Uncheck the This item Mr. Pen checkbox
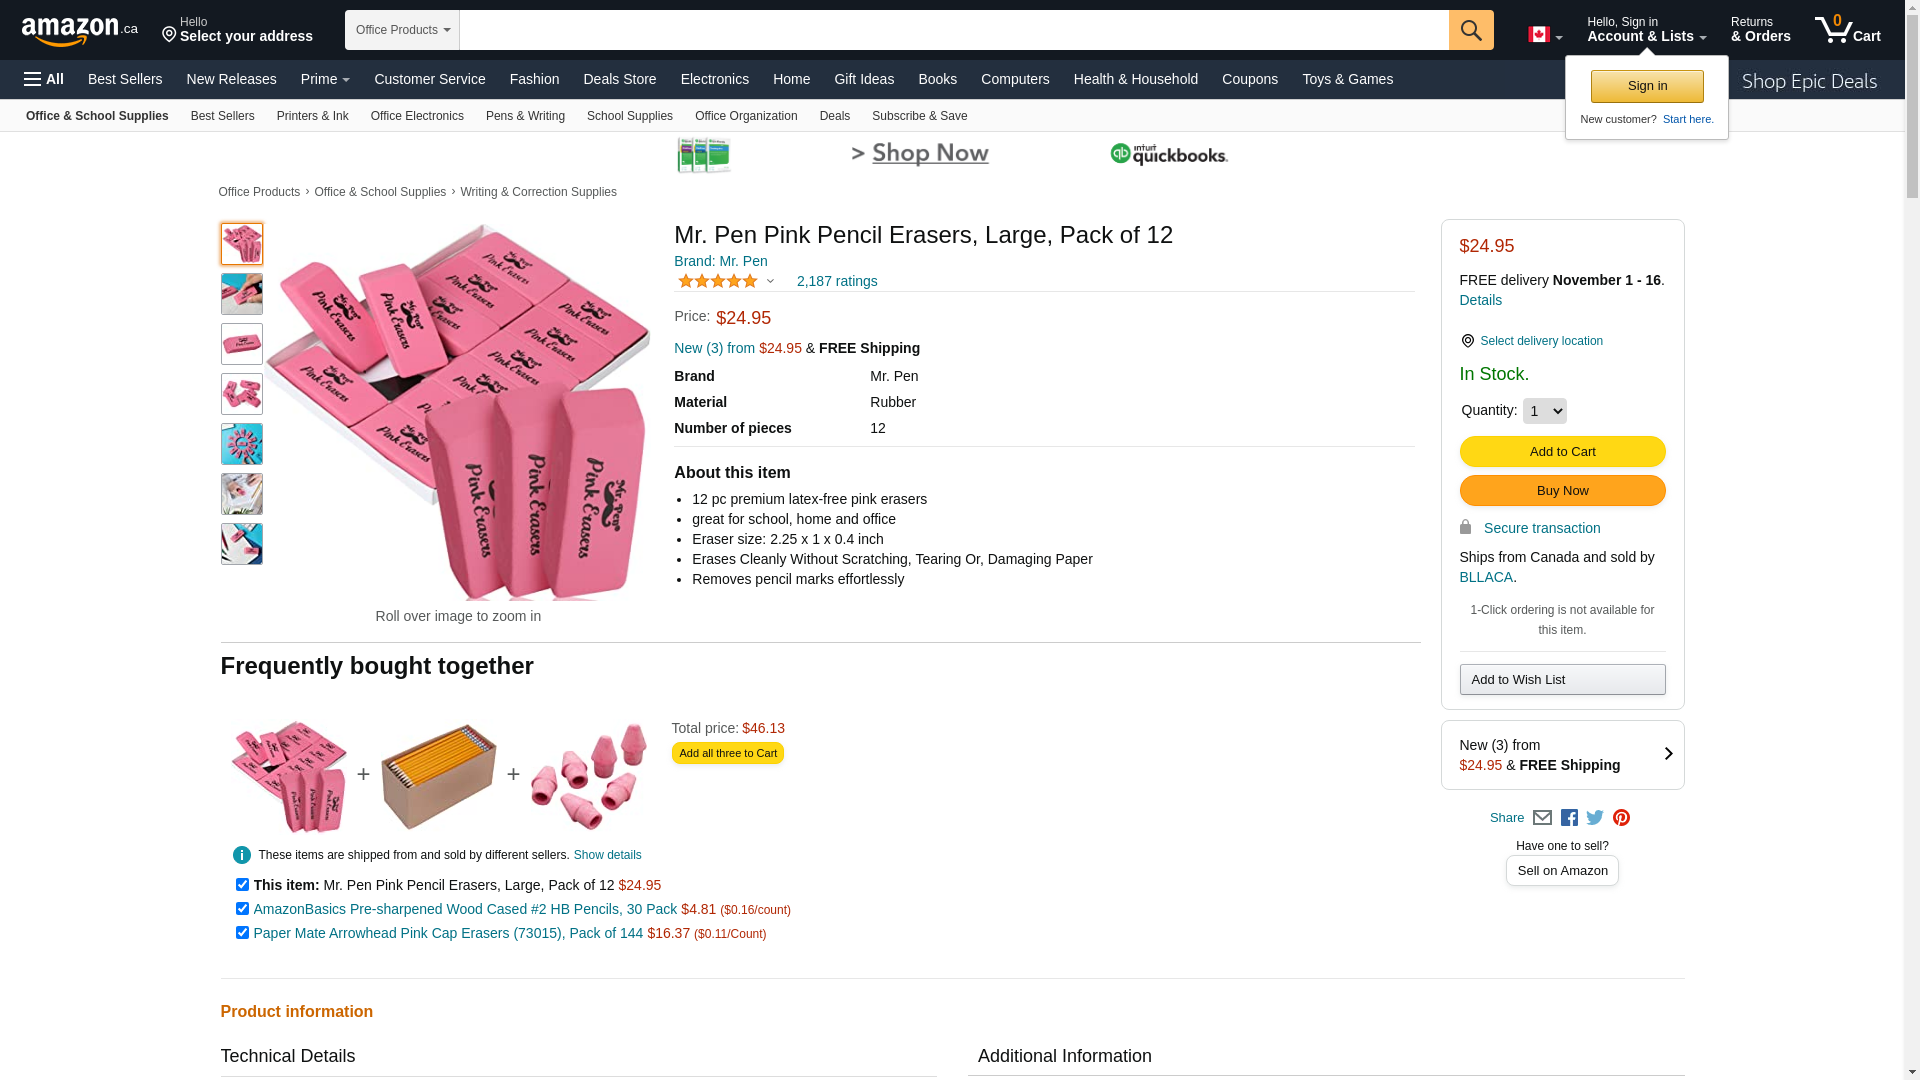1920x1080 pixels. coord(242,885)
